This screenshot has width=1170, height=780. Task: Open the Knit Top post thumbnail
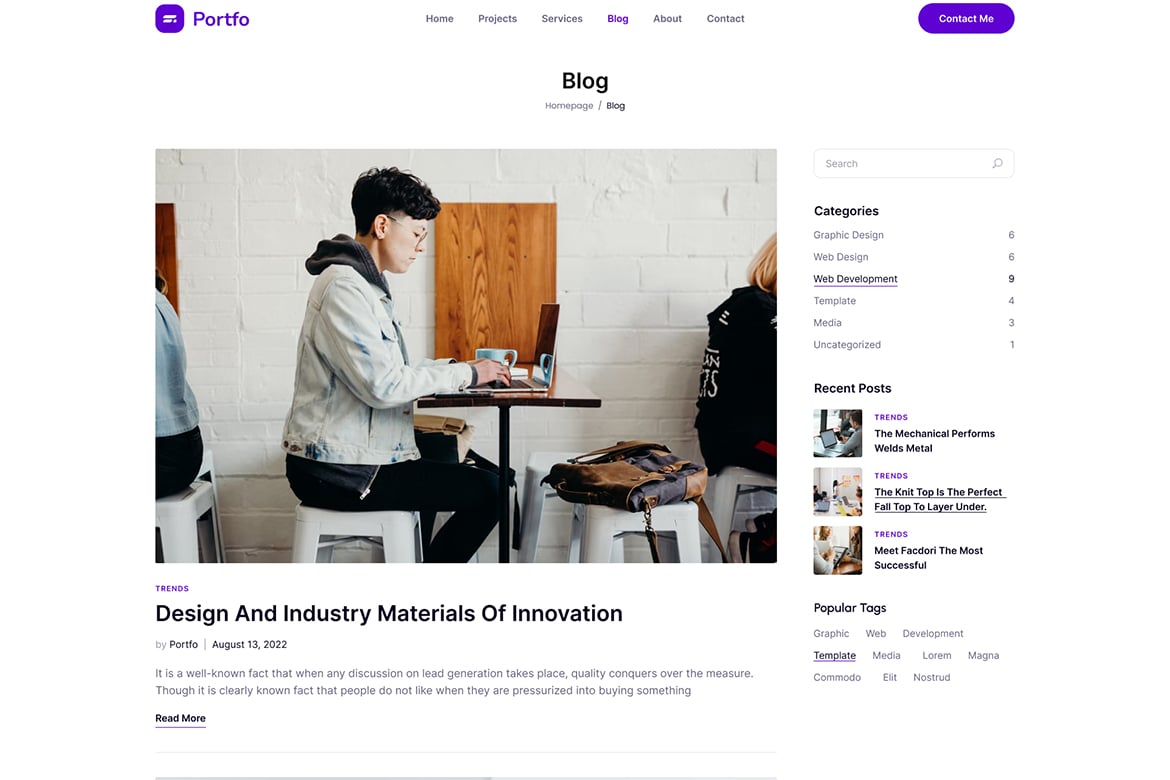837,492
